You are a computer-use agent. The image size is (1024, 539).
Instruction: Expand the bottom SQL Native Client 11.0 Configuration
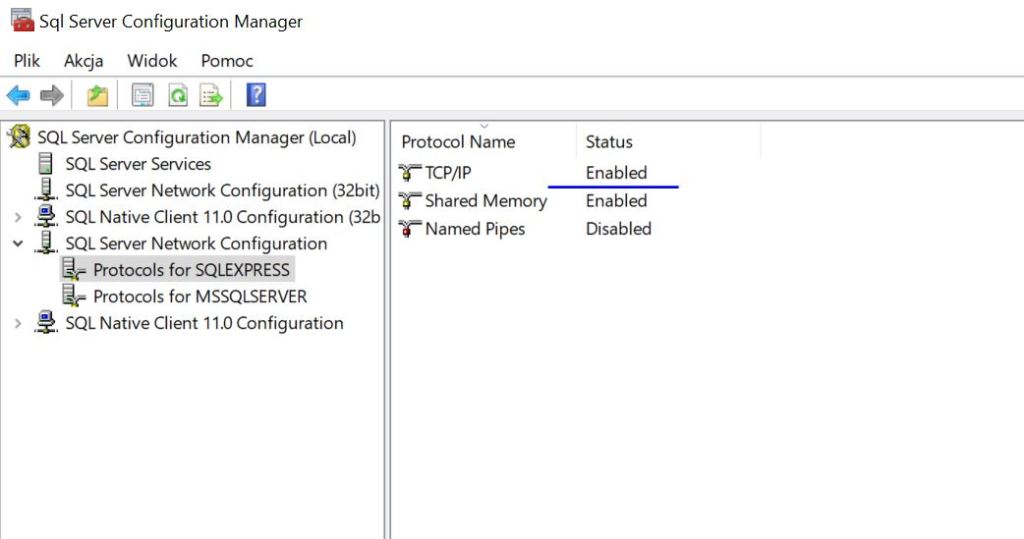[x=18, y=323]
